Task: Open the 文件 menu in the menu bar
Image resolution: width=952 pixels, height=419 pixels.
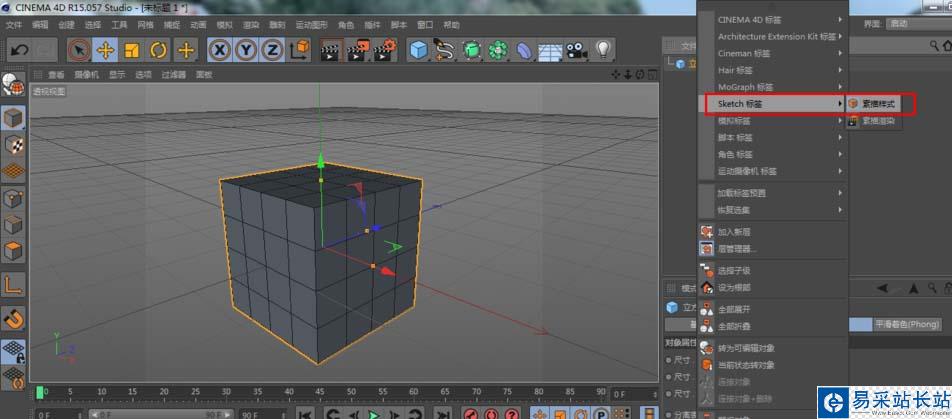Action: tap(14, 24)
